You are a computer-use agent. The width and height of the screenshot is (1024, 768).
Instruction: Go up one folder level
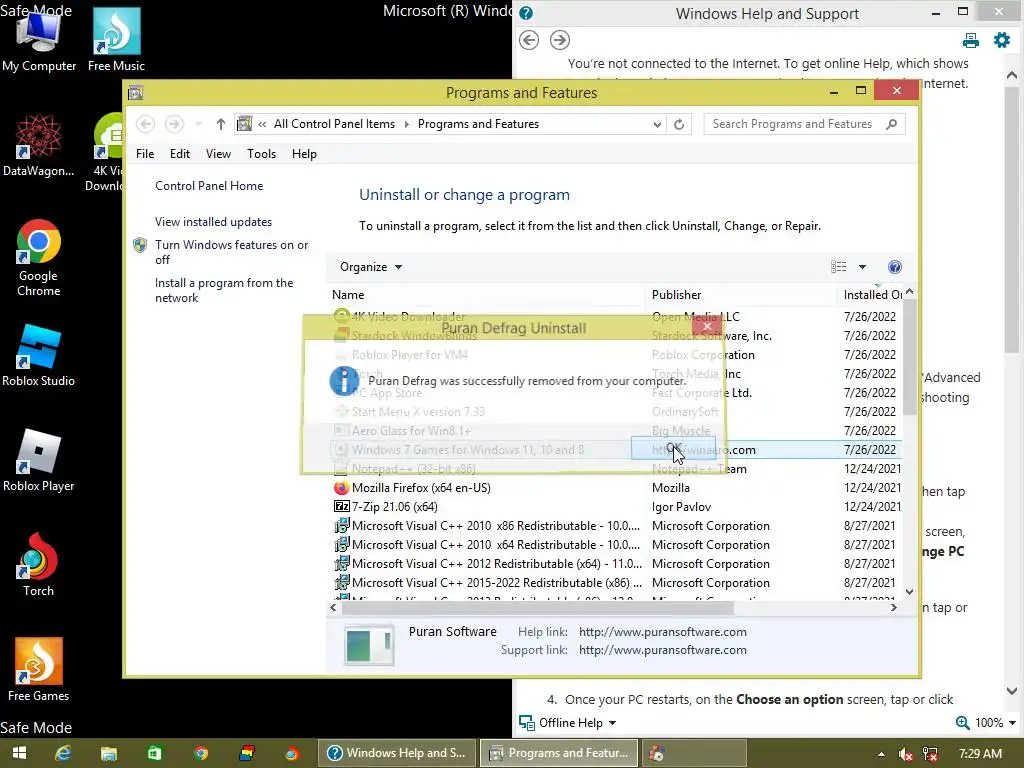[x=221, y=124]
